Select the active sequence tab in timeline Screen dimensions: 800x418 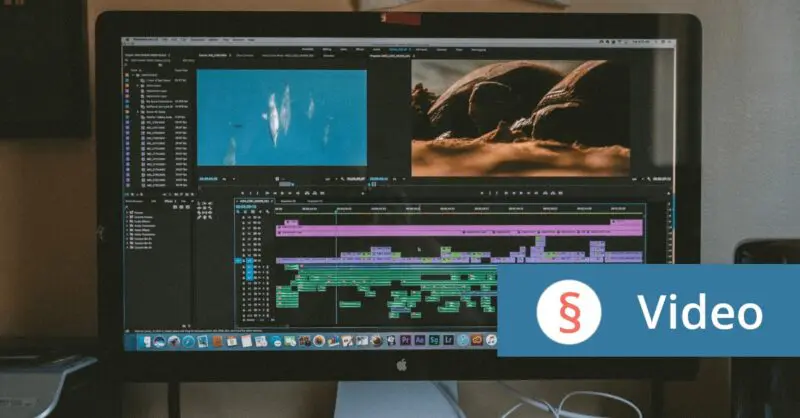point(254,201)
